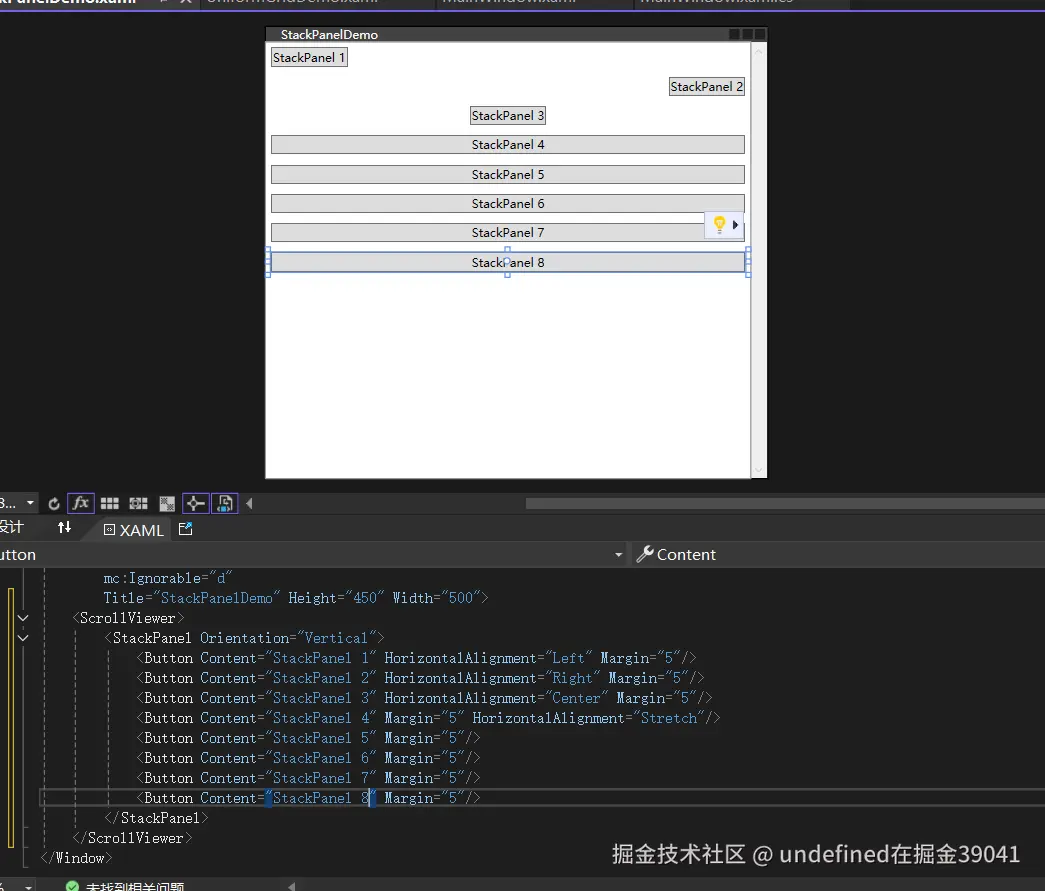Select the StackPanel 1 button in designer
The width and height of the screenshot is (1045, 891).
pyautogui.click(x=309, y=58)
